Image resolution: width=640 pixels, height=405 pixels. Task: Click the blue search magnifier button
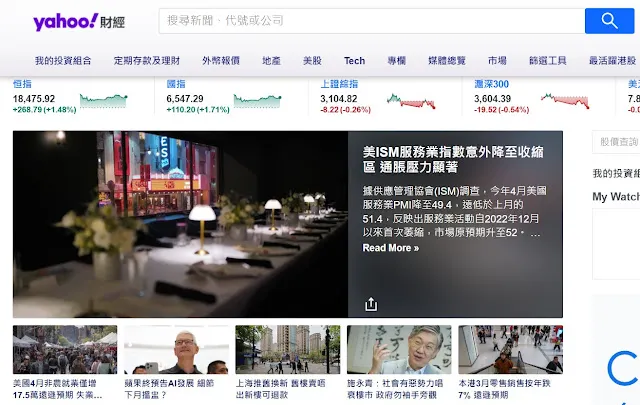tap(609, 21)
